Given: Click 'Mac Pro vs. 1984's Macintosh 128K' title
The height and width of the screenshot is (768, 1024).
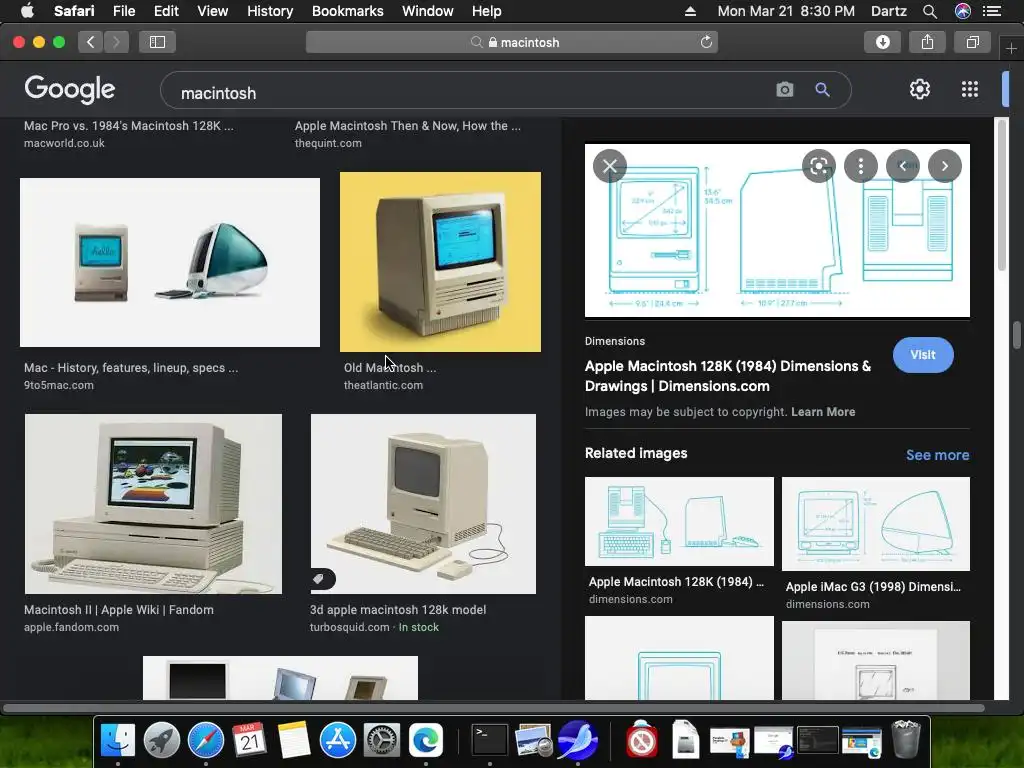Looking at the screenshot, I should 129,126.
